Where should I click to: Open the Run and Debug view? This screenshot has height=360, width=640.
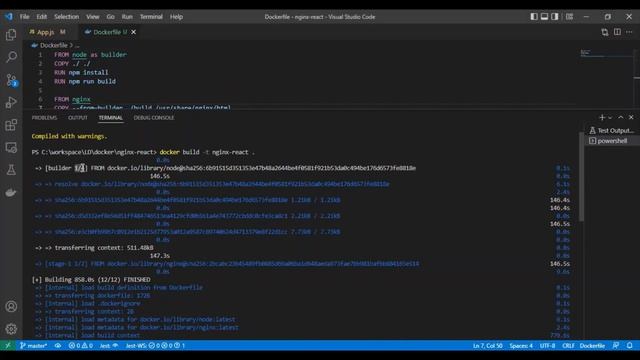click(x=11, y=102)
